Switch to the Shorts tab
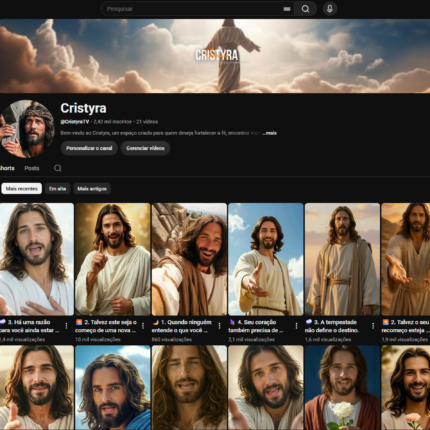Screen dimensions: 430x430 click(7, 168)
